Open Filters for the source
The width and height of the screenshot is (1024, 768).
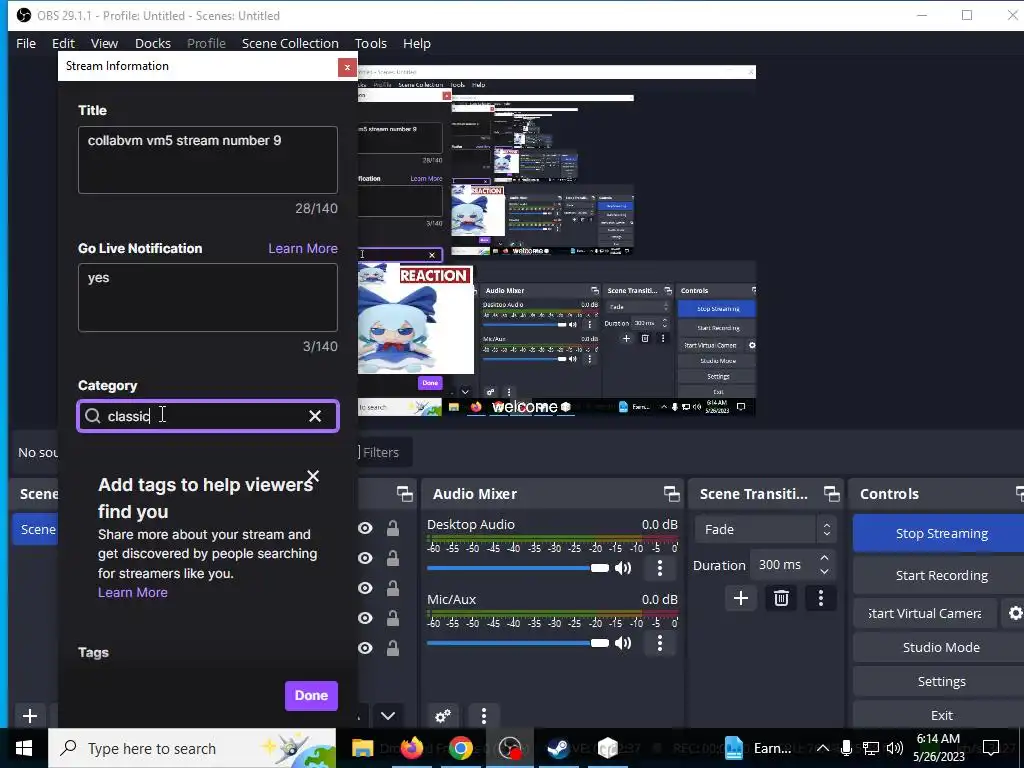(379, 453)
